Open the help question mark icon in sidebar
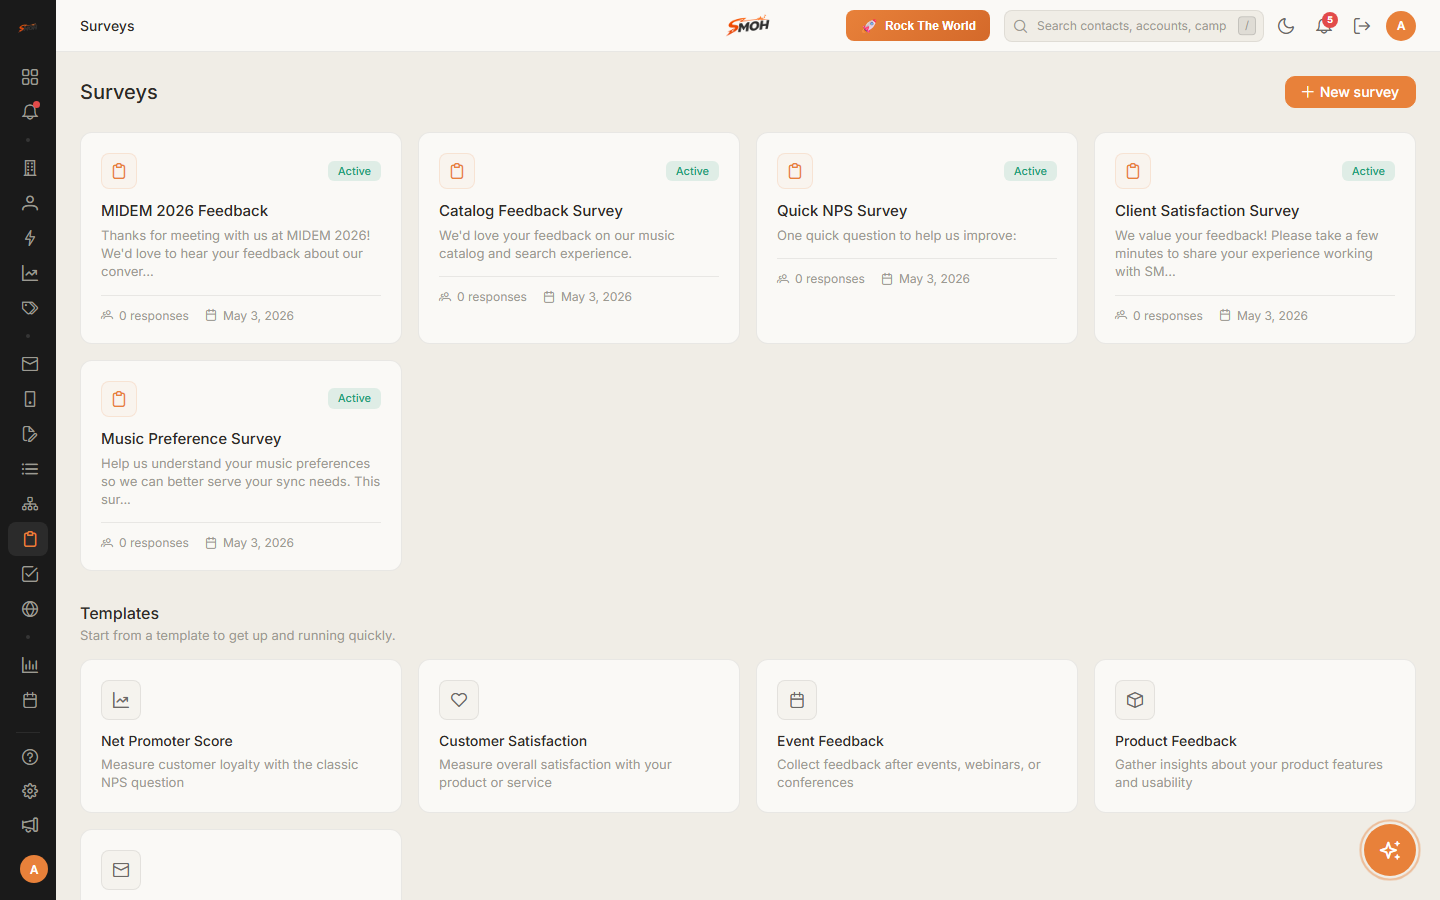This screenshot has width=1440, height=900. point(30,757)
